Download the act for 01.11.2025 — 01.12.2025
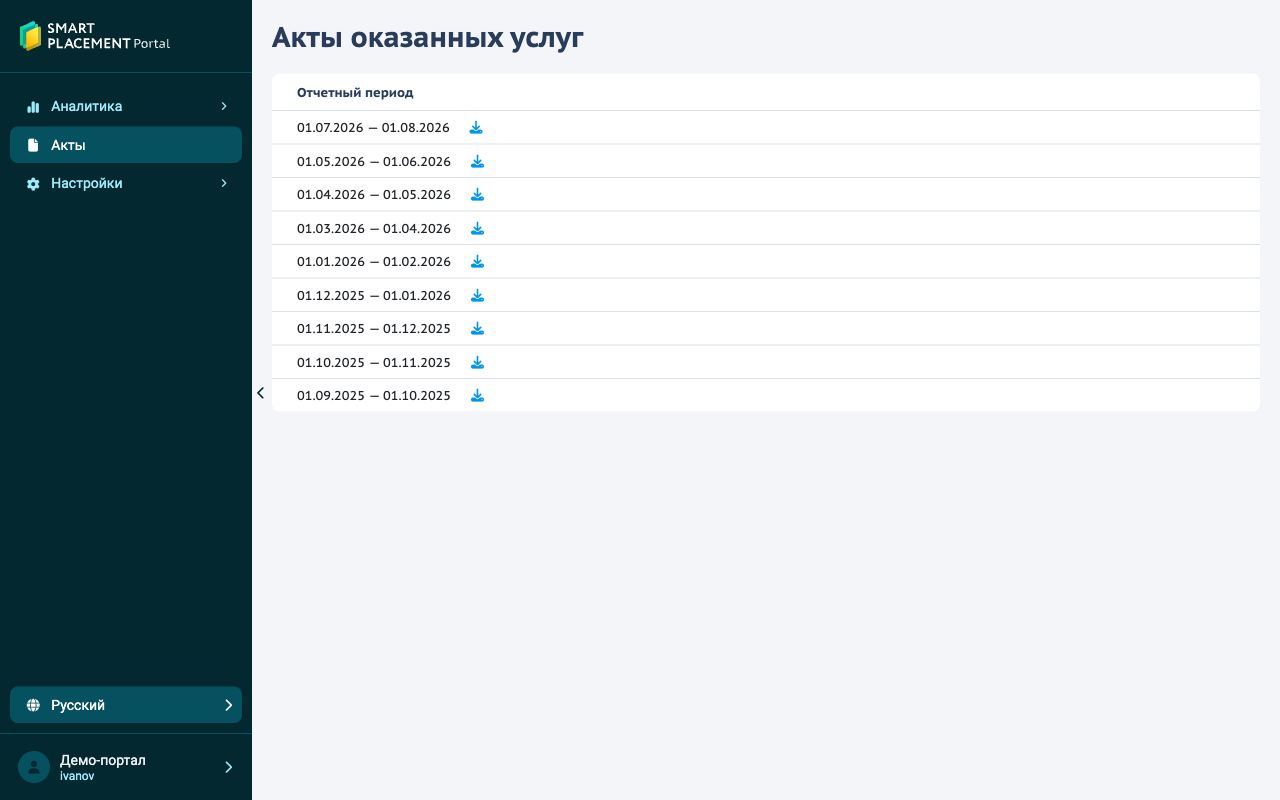Screen dimensions: 1280x800 point(477,329)
